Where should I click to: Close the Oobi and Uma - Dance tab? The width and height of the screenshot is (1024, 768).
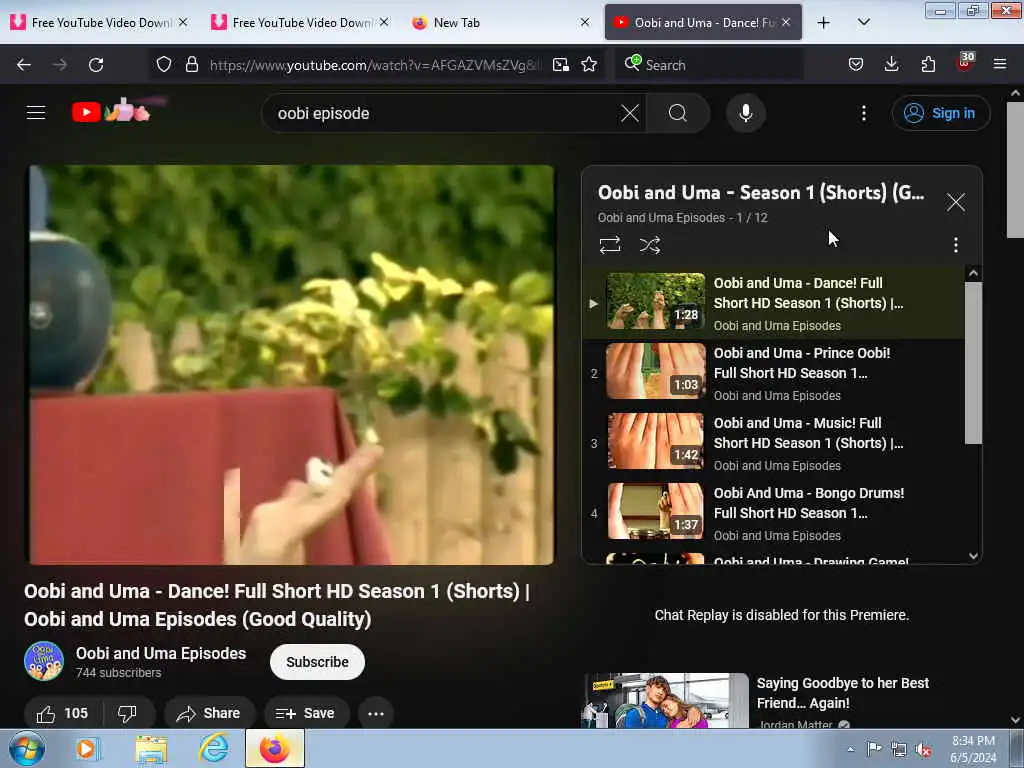(x=786, y=23)
